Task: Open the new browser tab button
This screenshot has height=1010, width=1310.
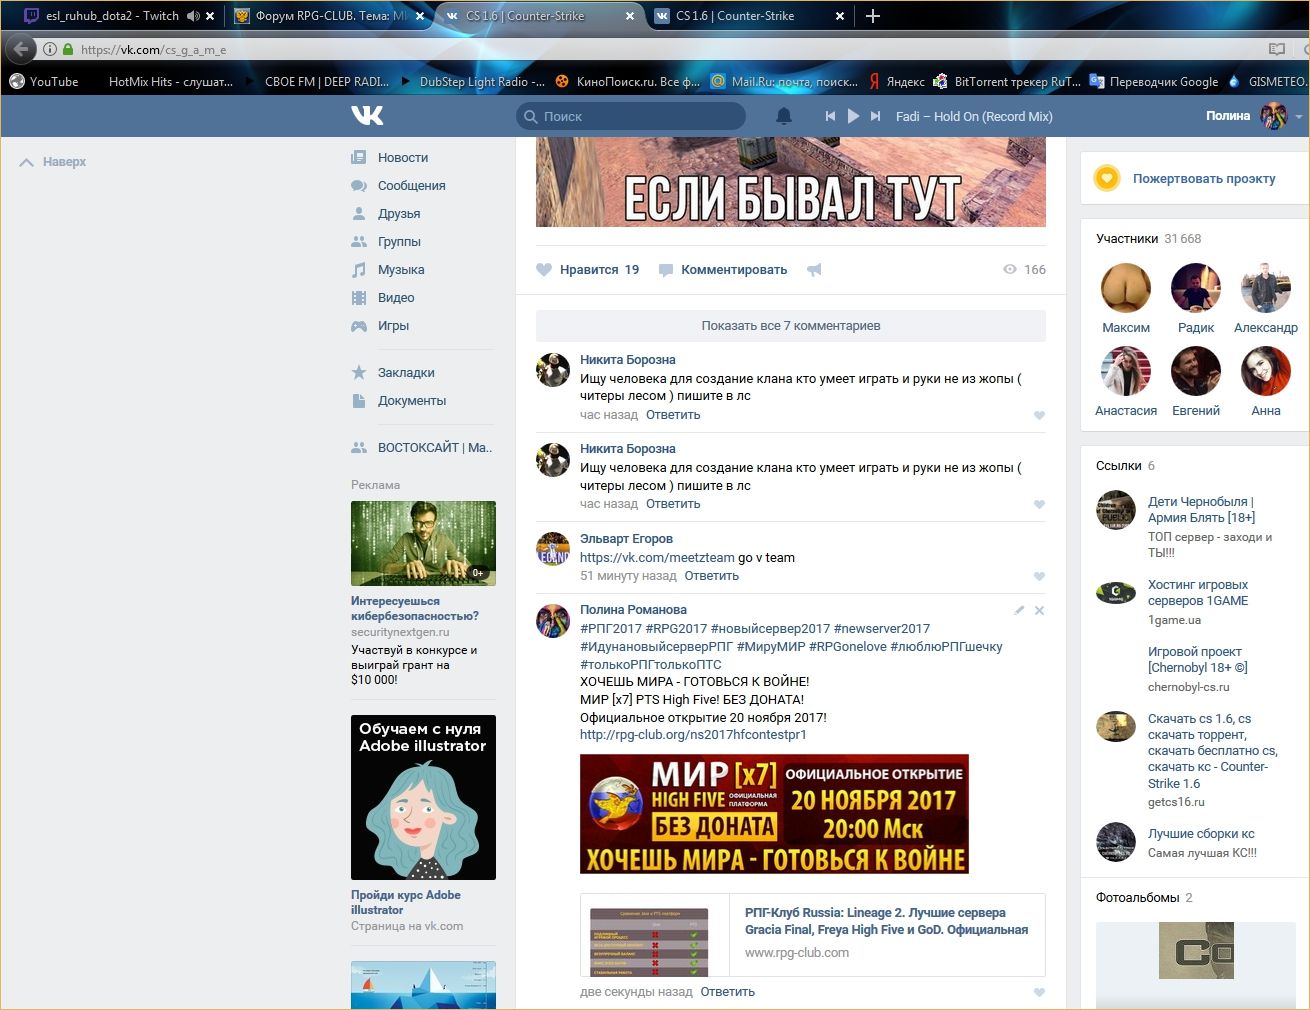Action: point(873,16)
